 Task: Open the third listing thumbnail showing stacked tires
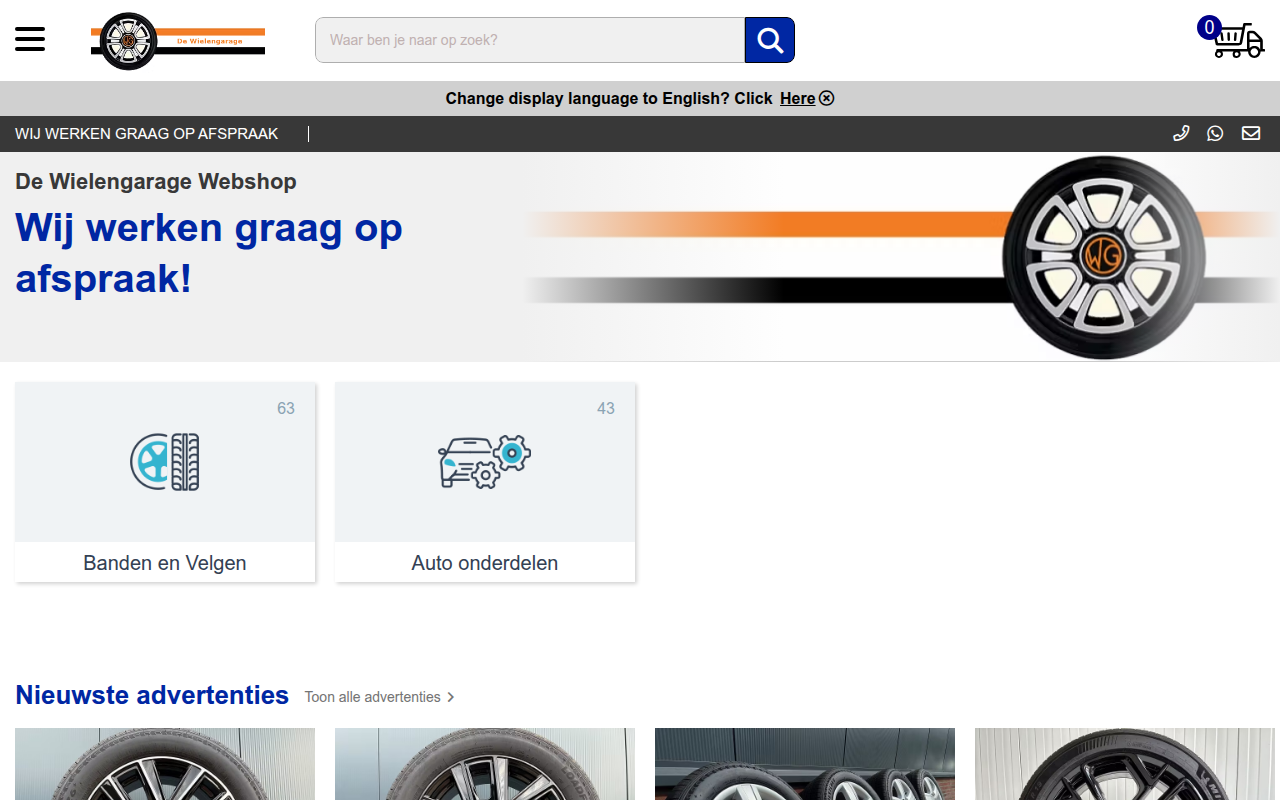805,764
